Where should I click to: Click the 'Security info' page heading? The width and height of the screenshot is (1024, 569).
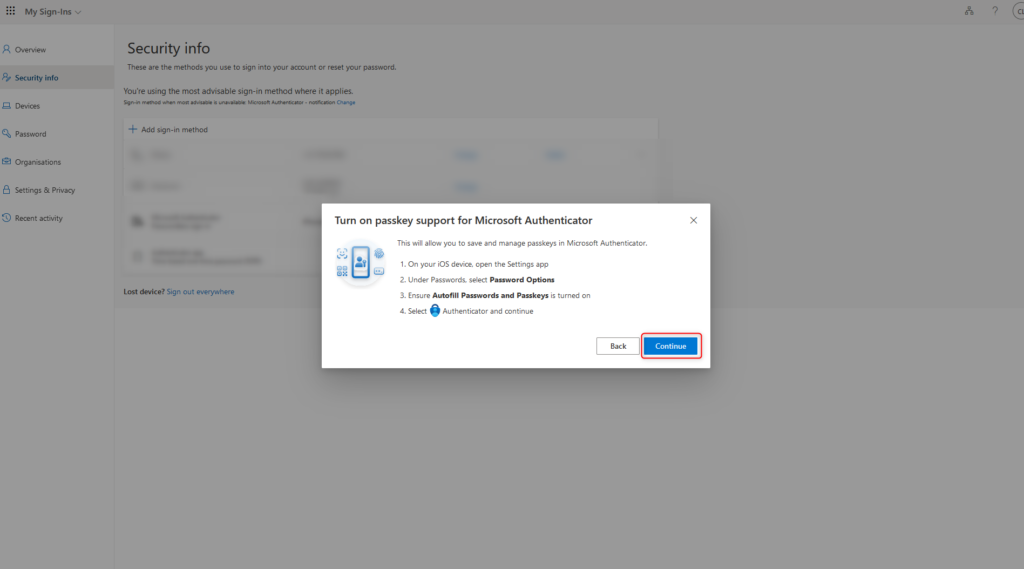(168, 48)
